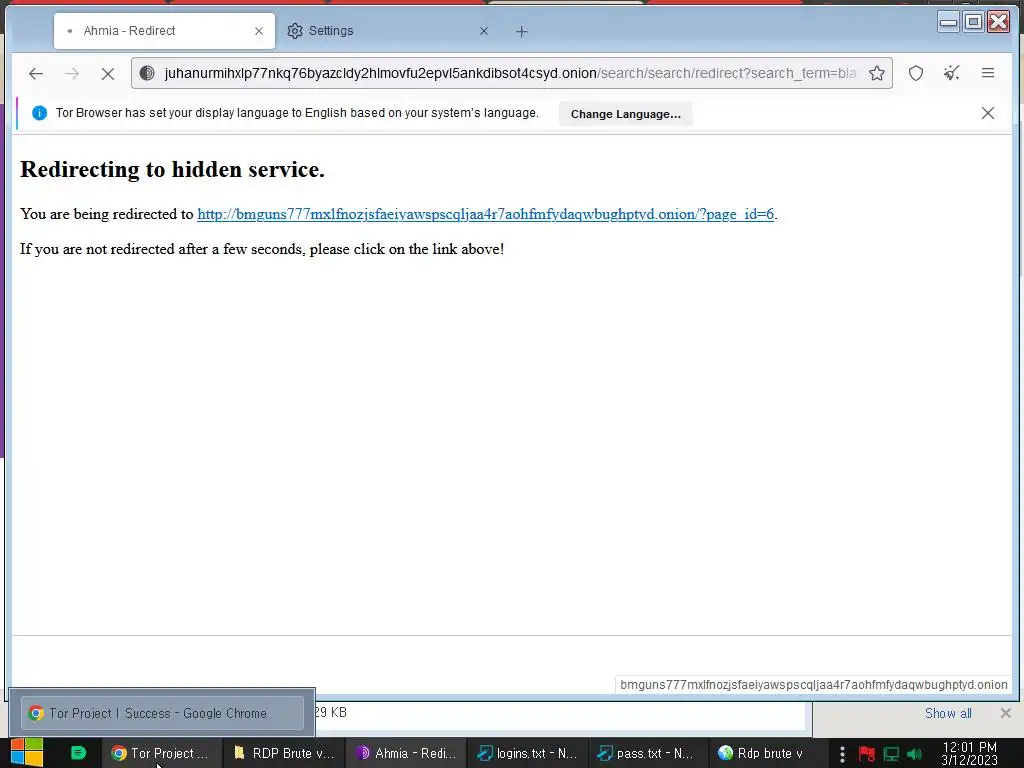Switch to the Ahmia - Redirect tab
Image resolution: width=1024 pixels, height=768 pixels.
tap(165, 31)
